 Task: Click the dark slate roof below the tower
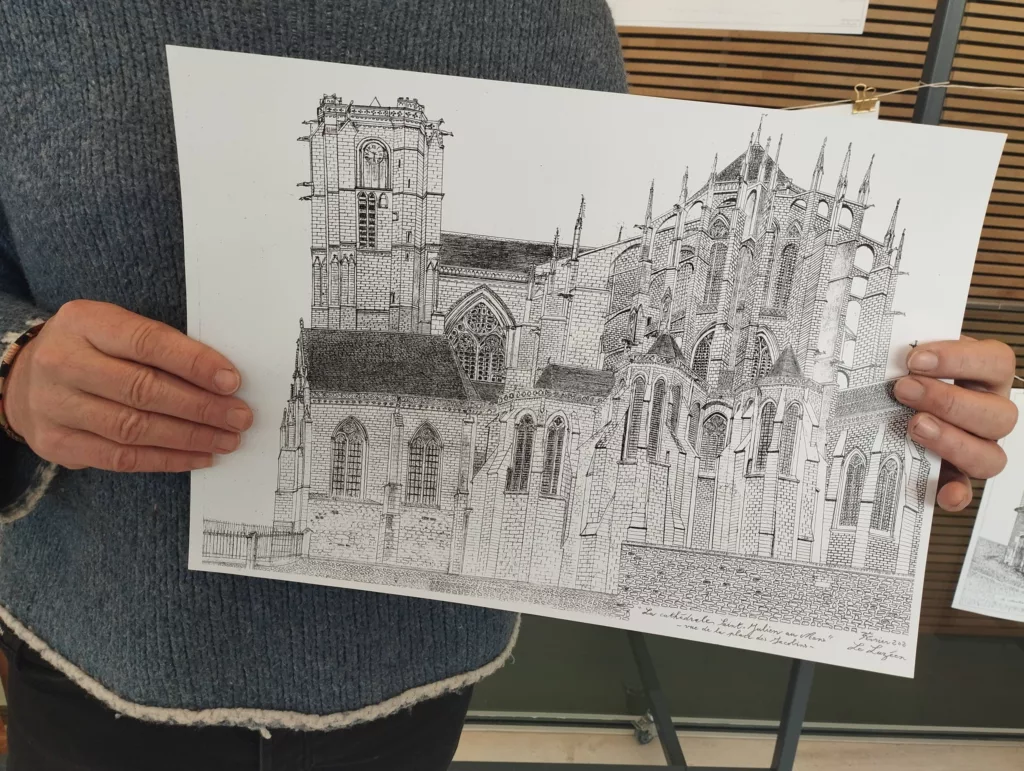click(x=380, y=362)
